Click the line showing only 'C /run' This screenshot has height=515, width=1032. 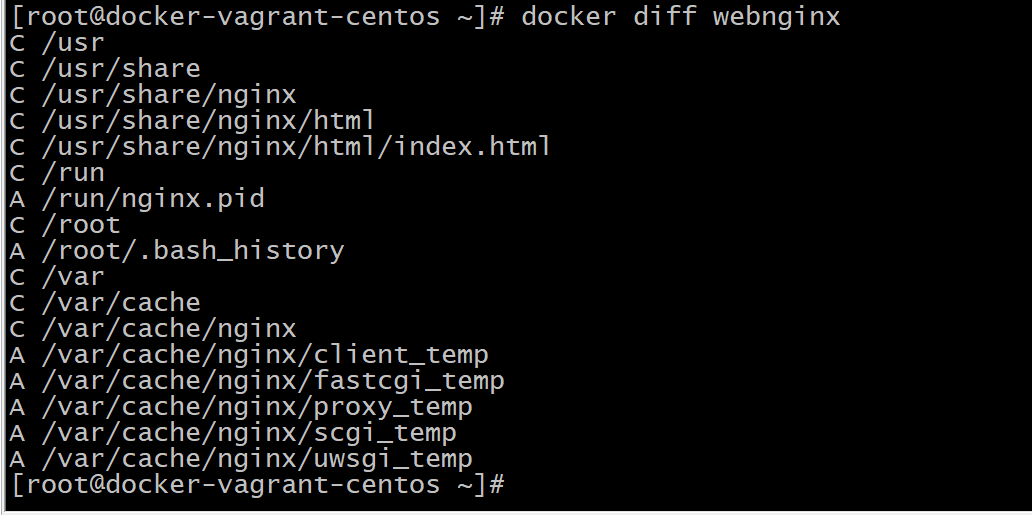57,173
